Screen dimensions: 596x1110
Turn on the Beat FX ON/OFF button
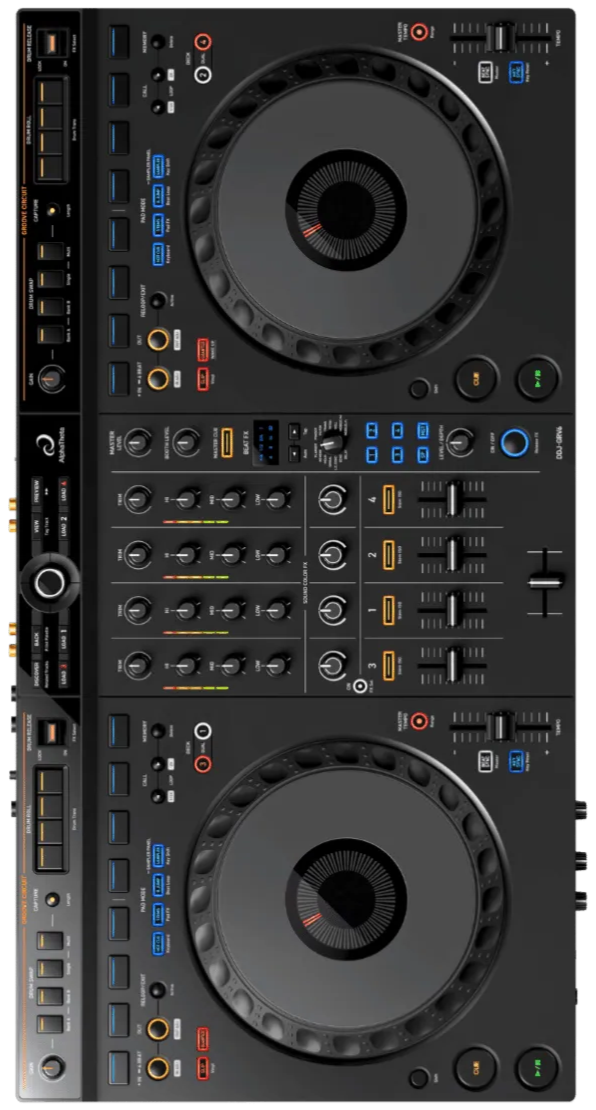(x=515, y=442)
